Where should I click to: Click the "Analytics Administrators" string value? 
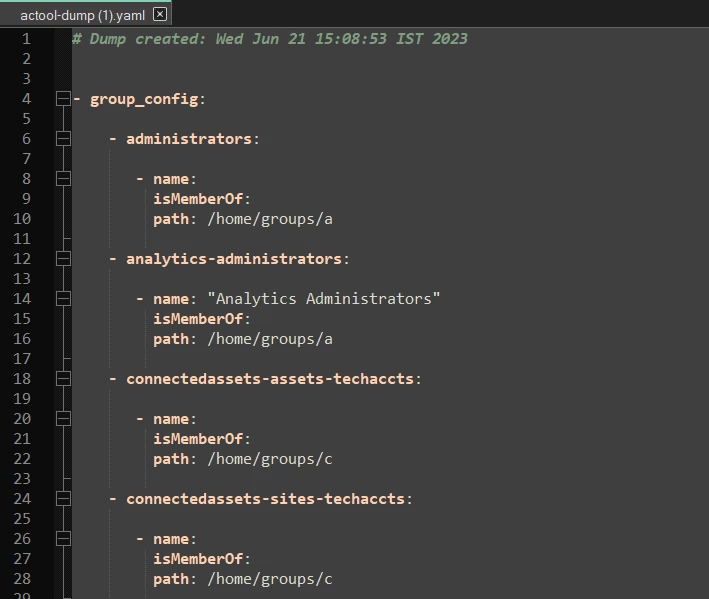point(324,299)
